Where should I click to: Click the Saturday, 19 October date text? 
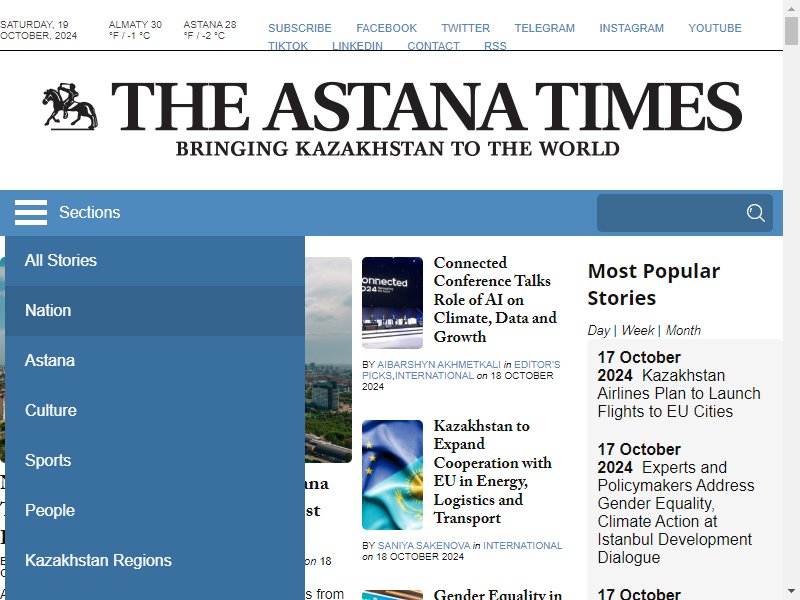pyautogui.click(x=38, y=30)
